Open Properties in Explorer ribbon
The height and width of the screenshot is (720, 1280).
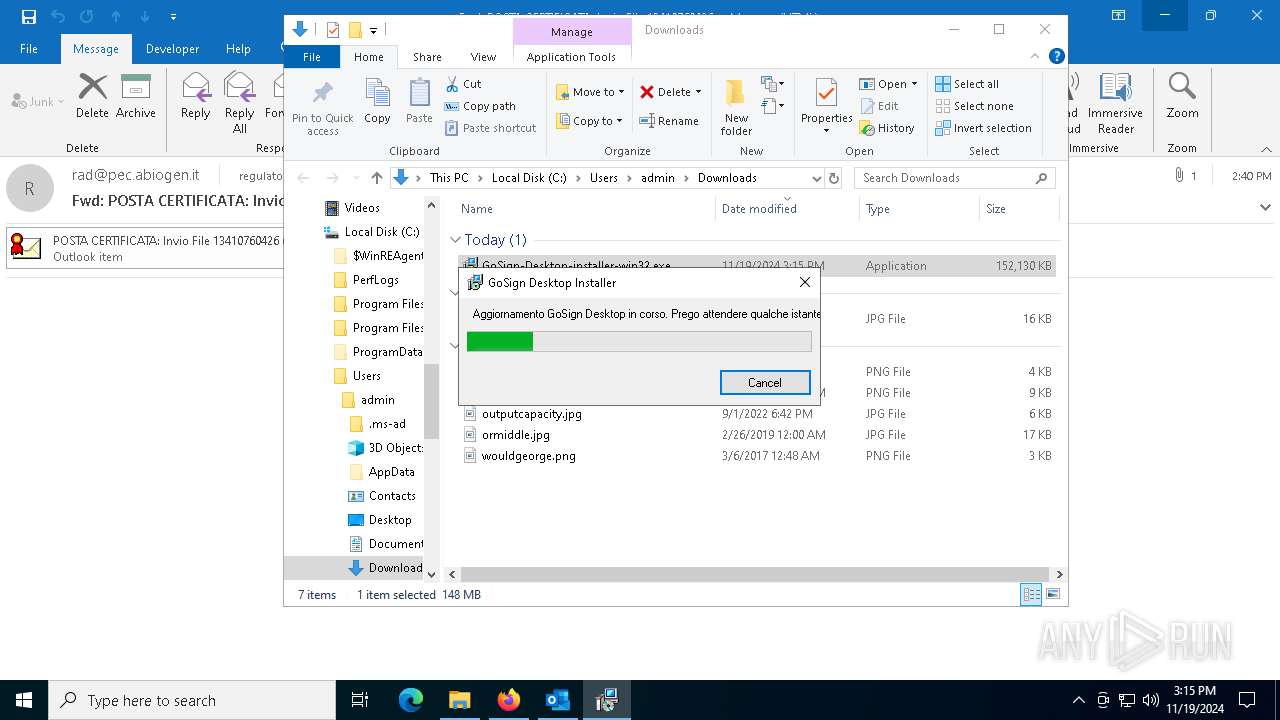pos(826,105)
